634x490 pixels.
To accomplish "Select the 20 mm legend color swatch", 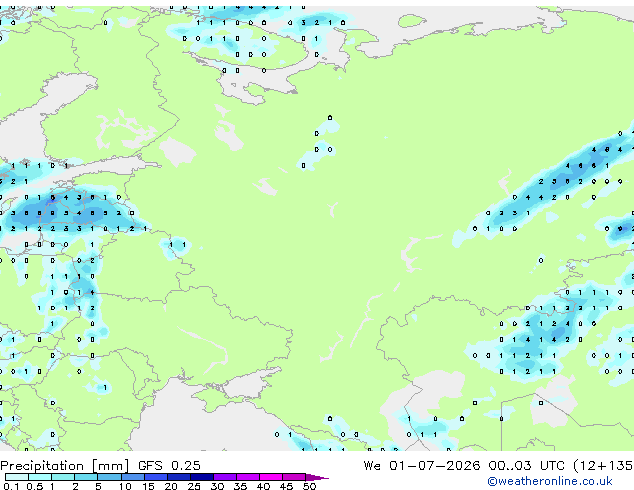I will (x=178, y=477).
